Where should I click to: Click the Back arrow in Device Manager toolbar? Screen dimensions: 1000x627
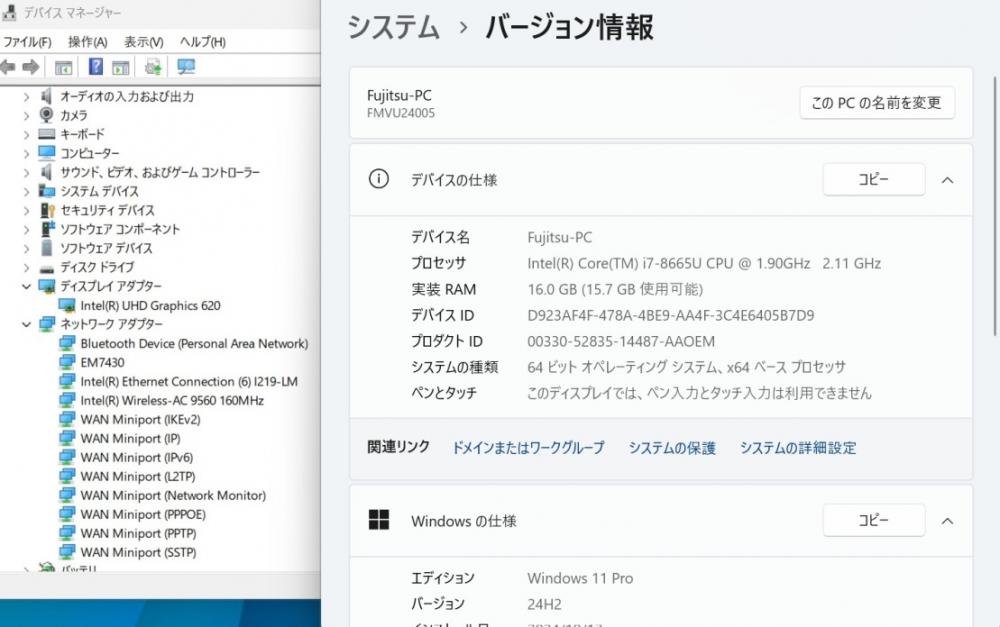pos(8,67)
